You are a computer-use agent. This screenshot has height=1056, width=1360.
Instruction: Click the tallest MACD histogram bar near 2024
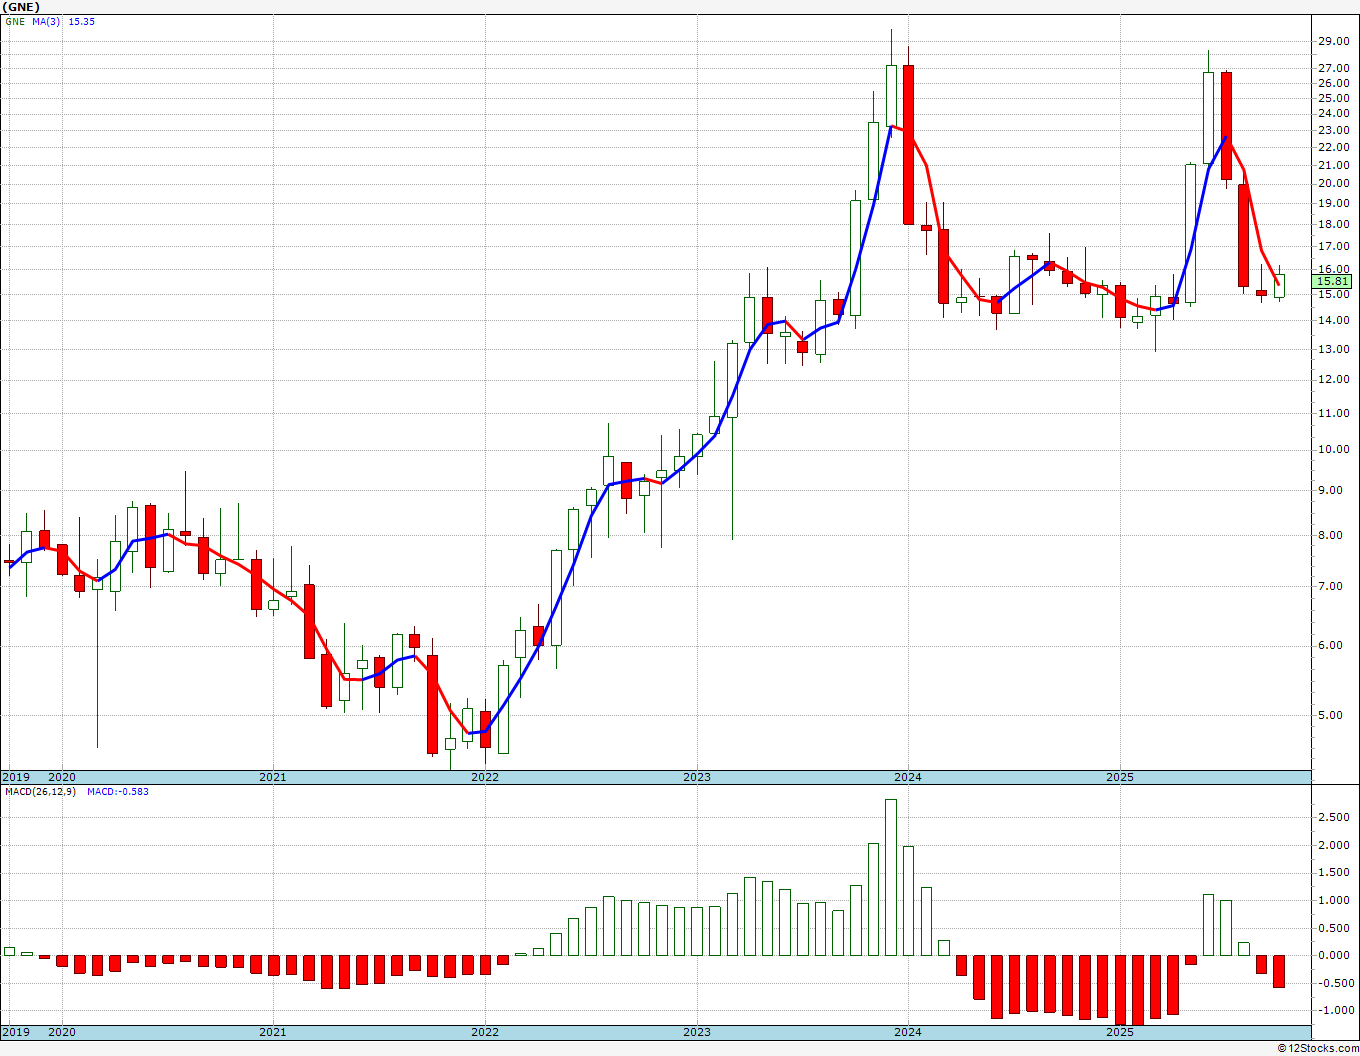click(891, 877)
